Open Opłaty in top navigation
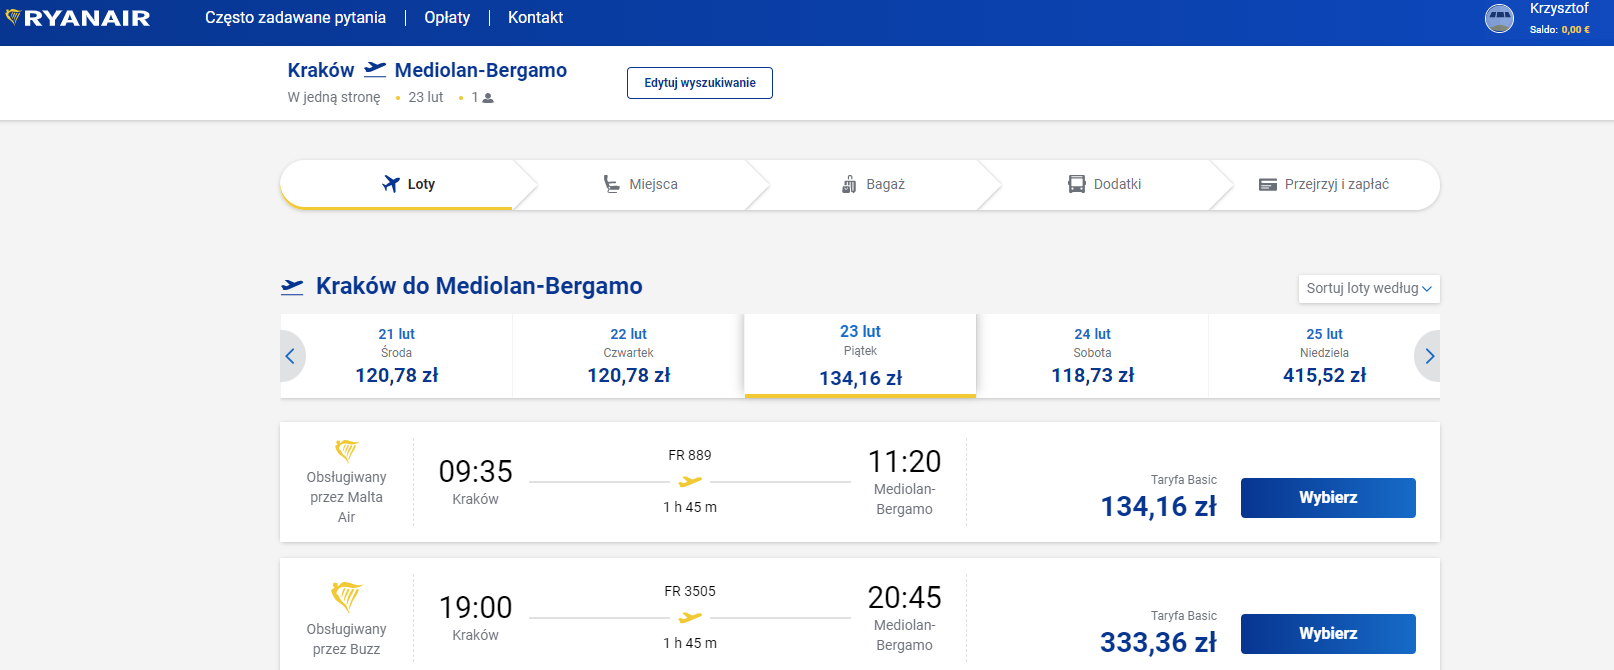 point(447,17)
